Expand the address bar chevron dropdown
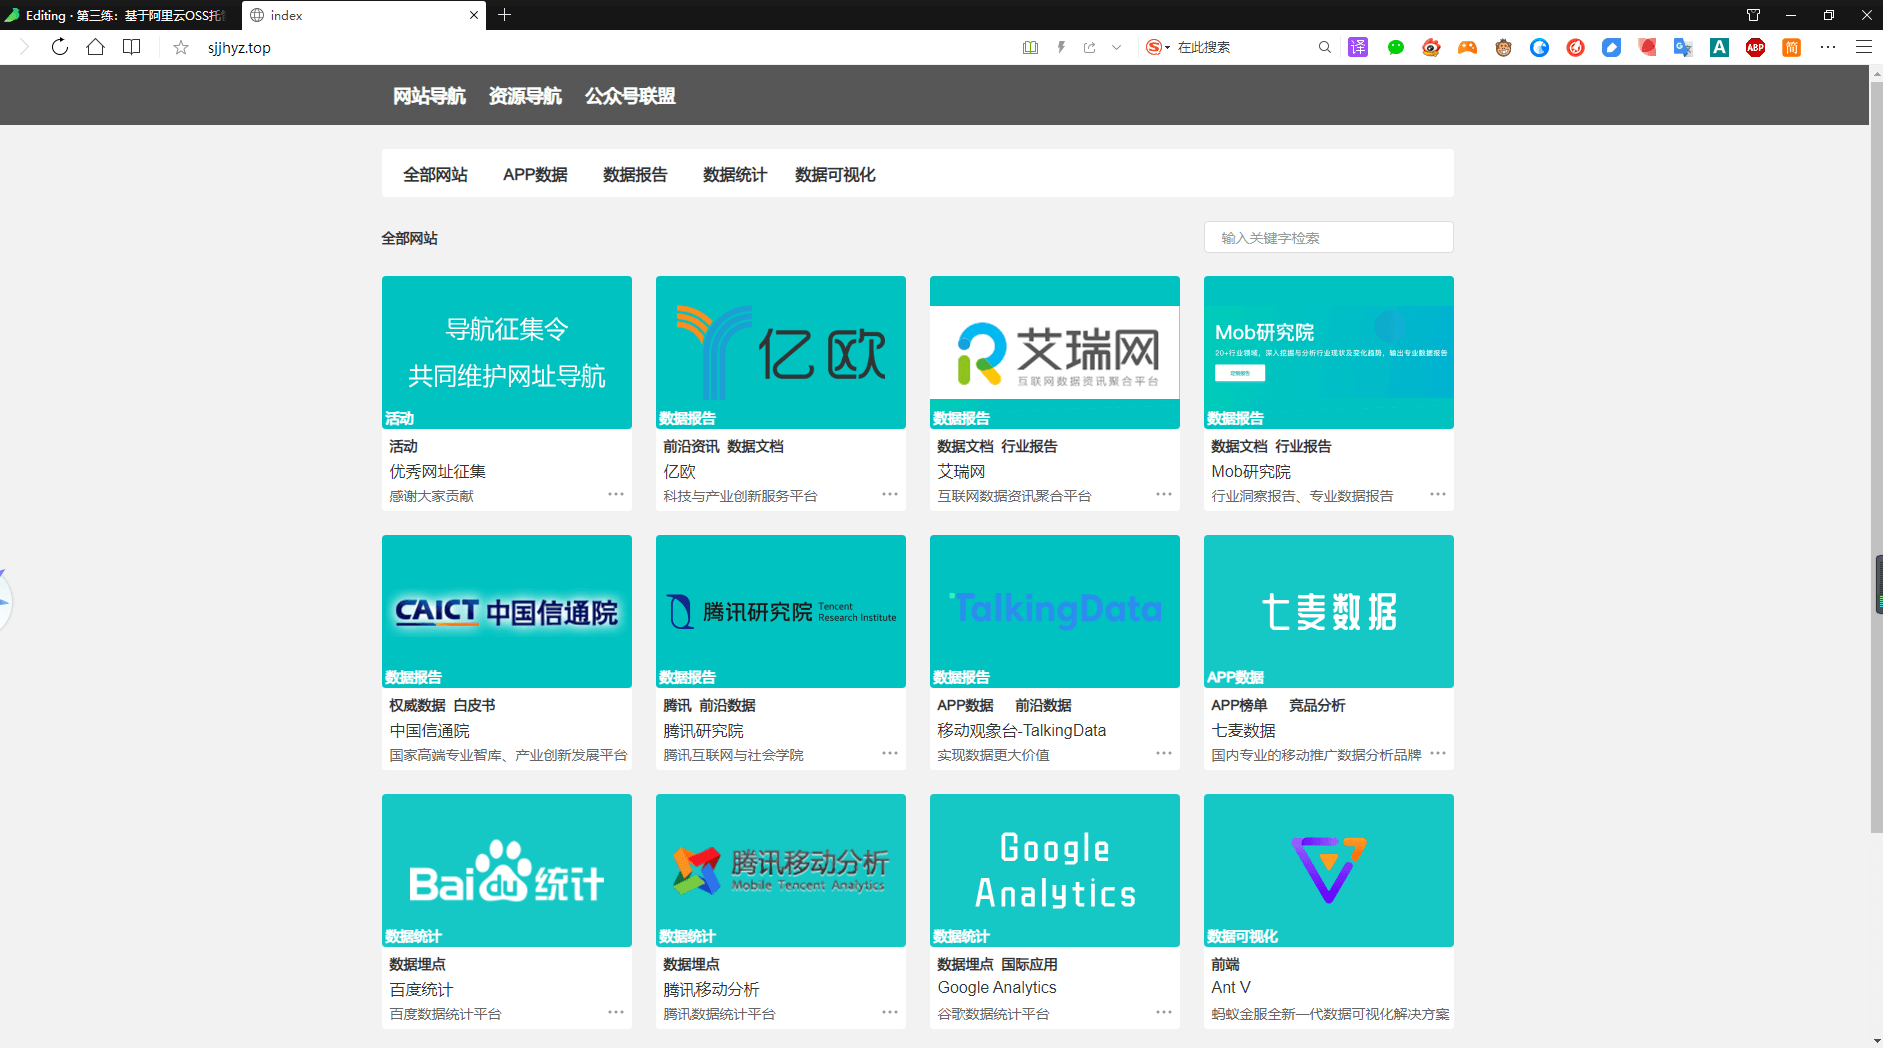 click(x=1117, y=47)
